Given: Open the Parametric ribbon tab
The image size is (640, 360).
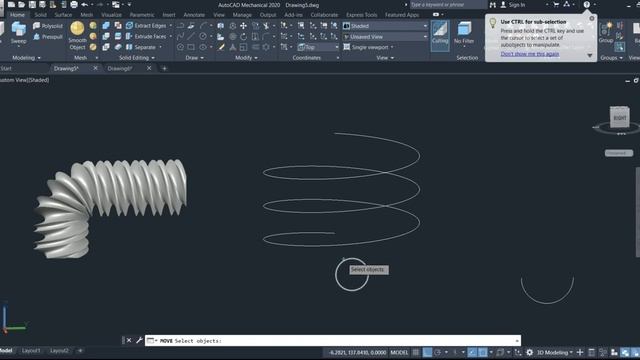Looking at the screenshot, I should coord(142,15).
